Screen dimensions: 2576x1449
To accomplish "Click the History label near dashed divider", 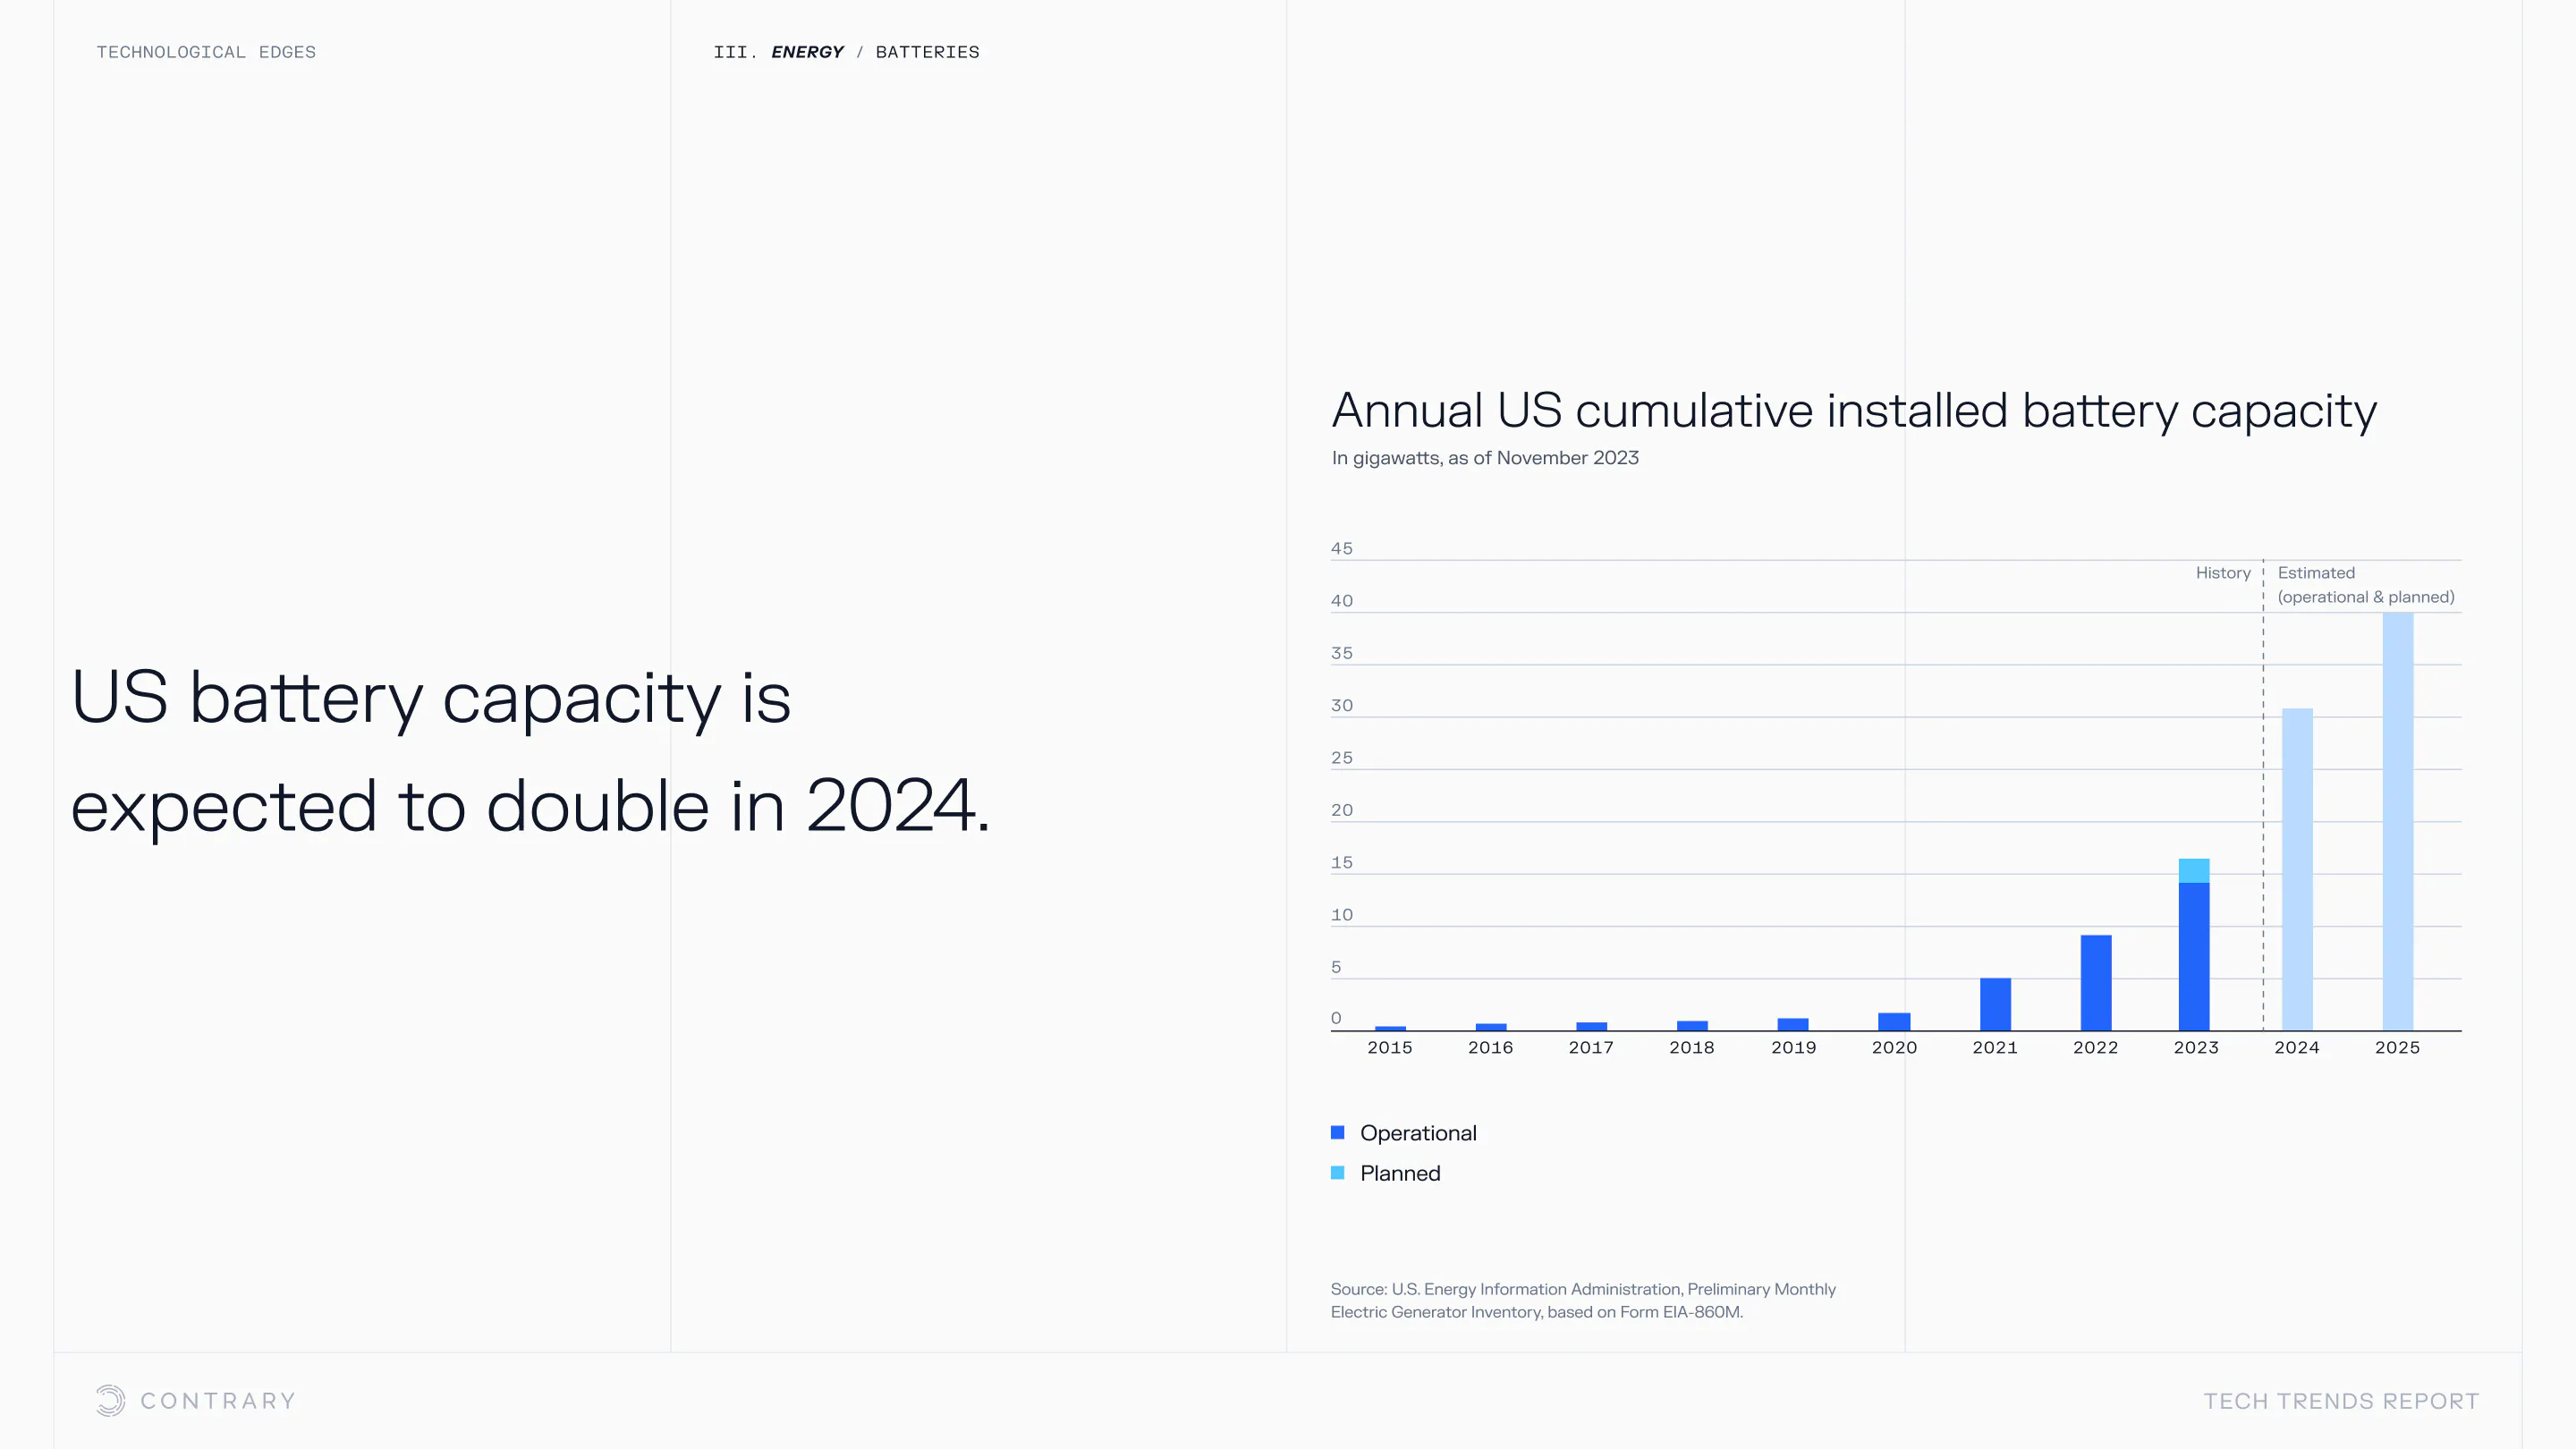I will pos(2222,572).
